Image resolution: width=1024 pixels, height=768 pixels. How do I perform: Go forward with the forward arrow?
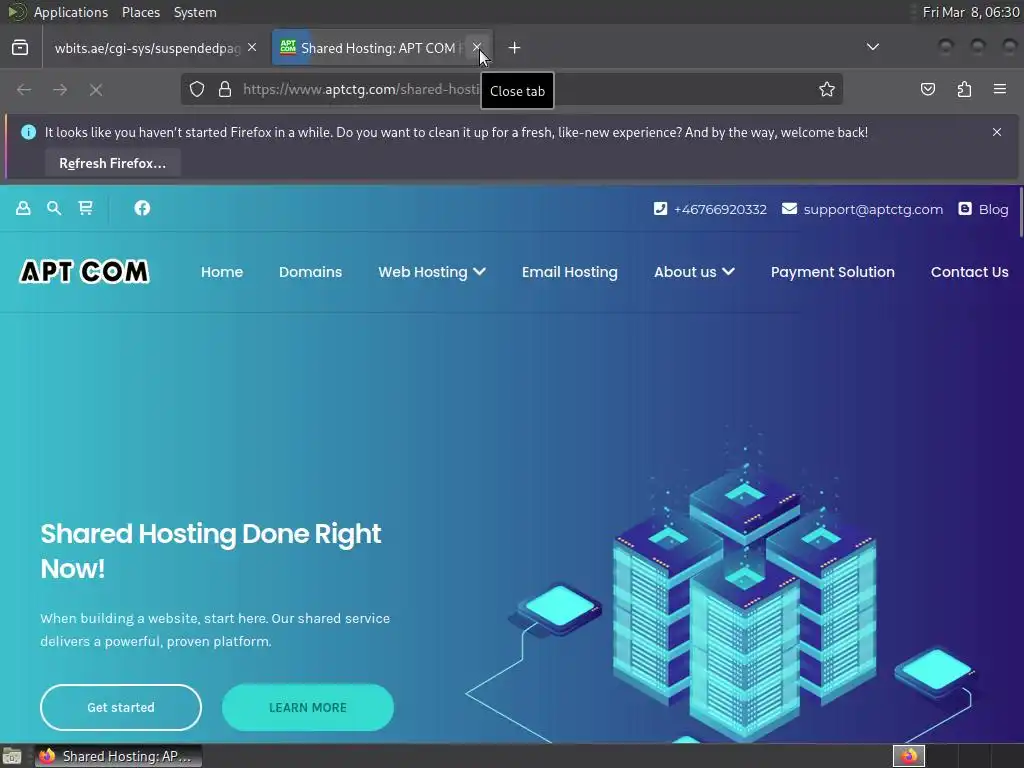(x=60, y=89)
